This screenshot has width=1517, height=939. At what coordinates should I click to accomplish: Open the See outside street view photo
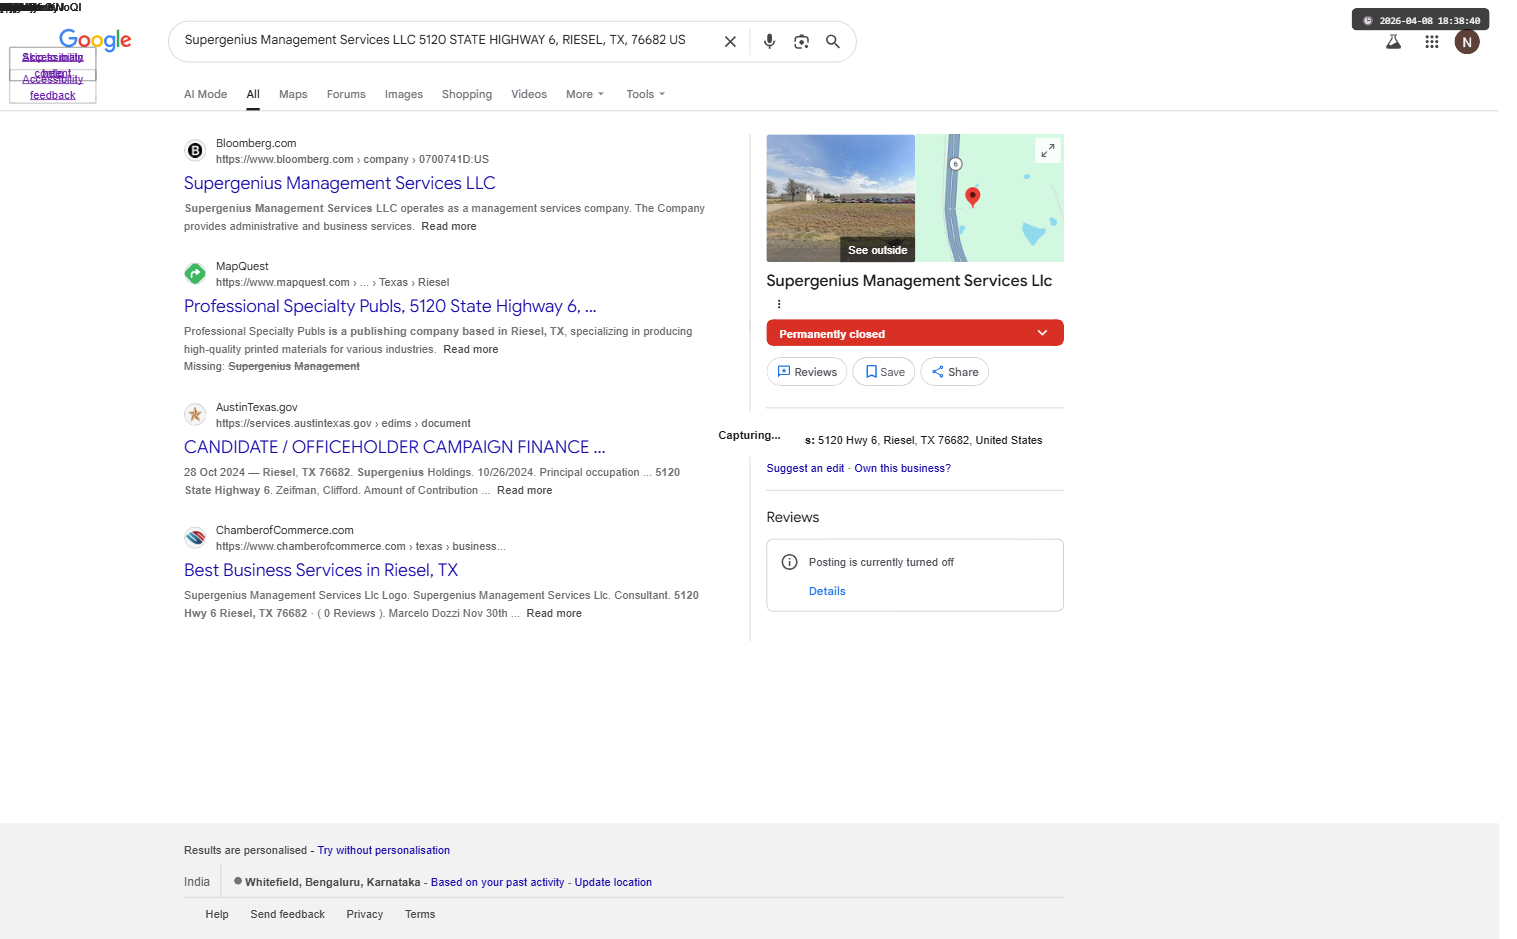click(841, 198)
